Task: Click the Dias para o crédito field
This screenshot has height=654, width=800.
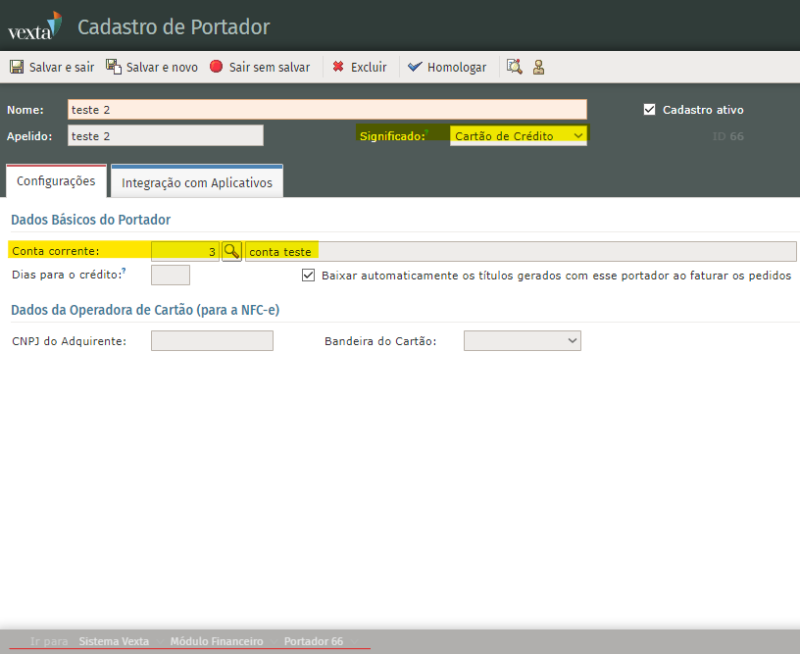Action: 170,275
